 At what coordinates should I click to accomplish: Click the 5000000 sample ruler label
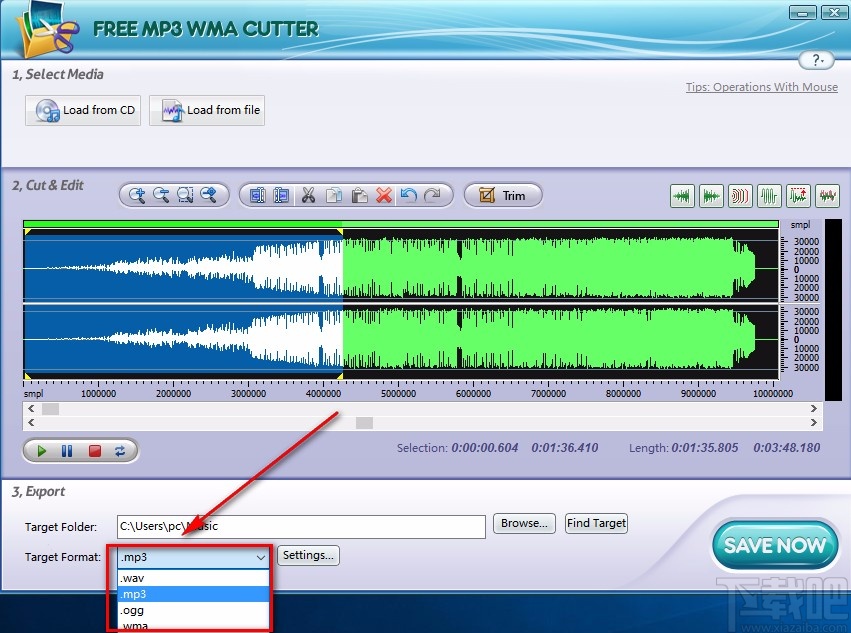point(399,394)
